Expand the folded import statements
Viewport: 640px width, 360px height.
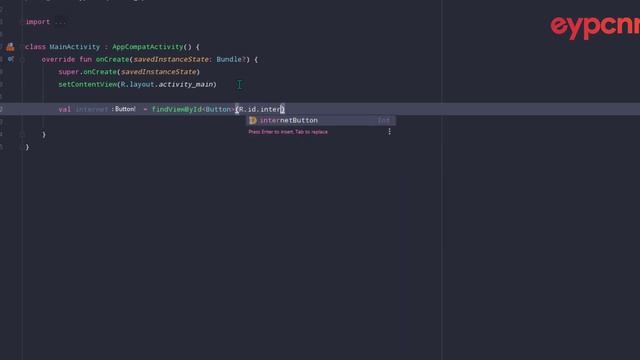tap(60, 22)
